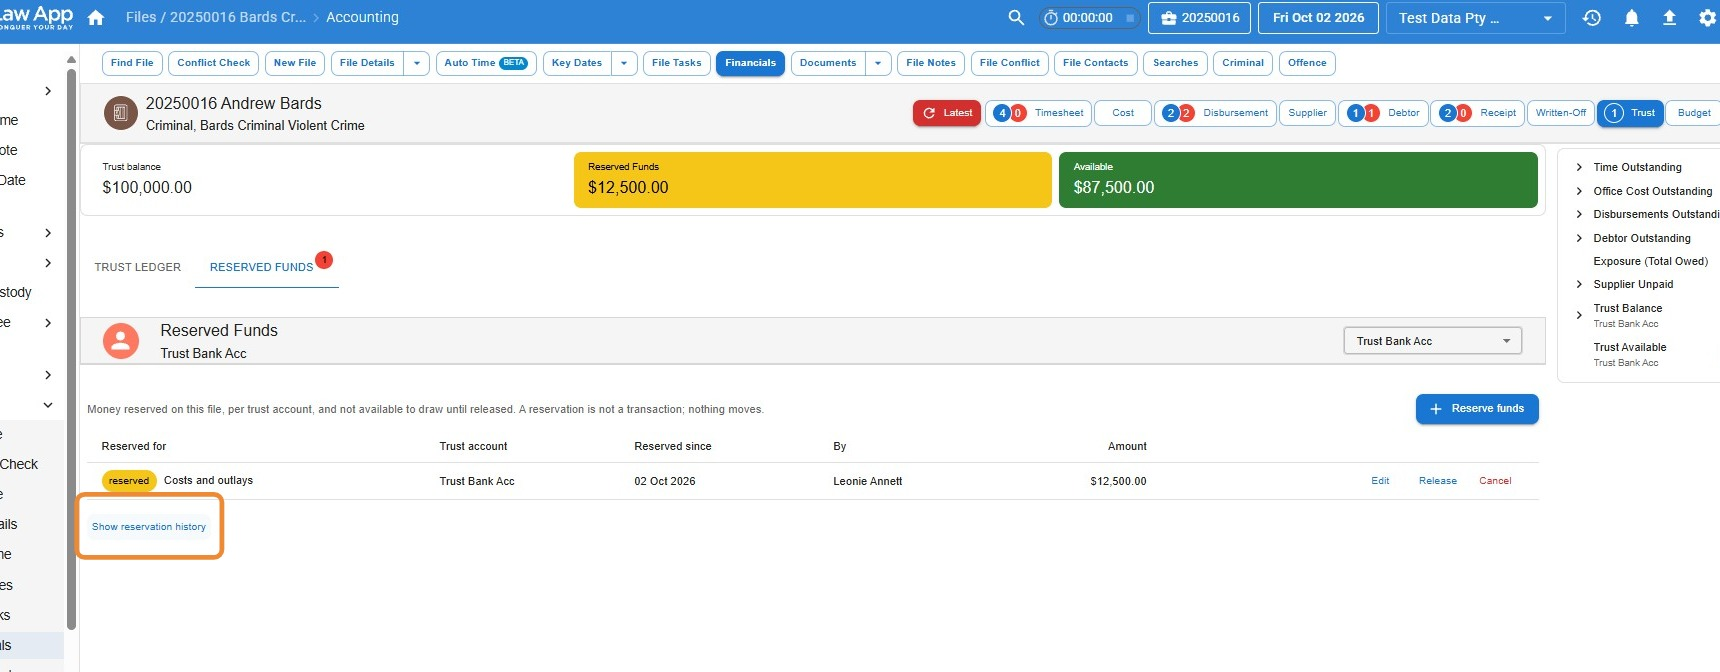The image size is (1720, 672).
Task: Open Documents
Action: (828, 63)
